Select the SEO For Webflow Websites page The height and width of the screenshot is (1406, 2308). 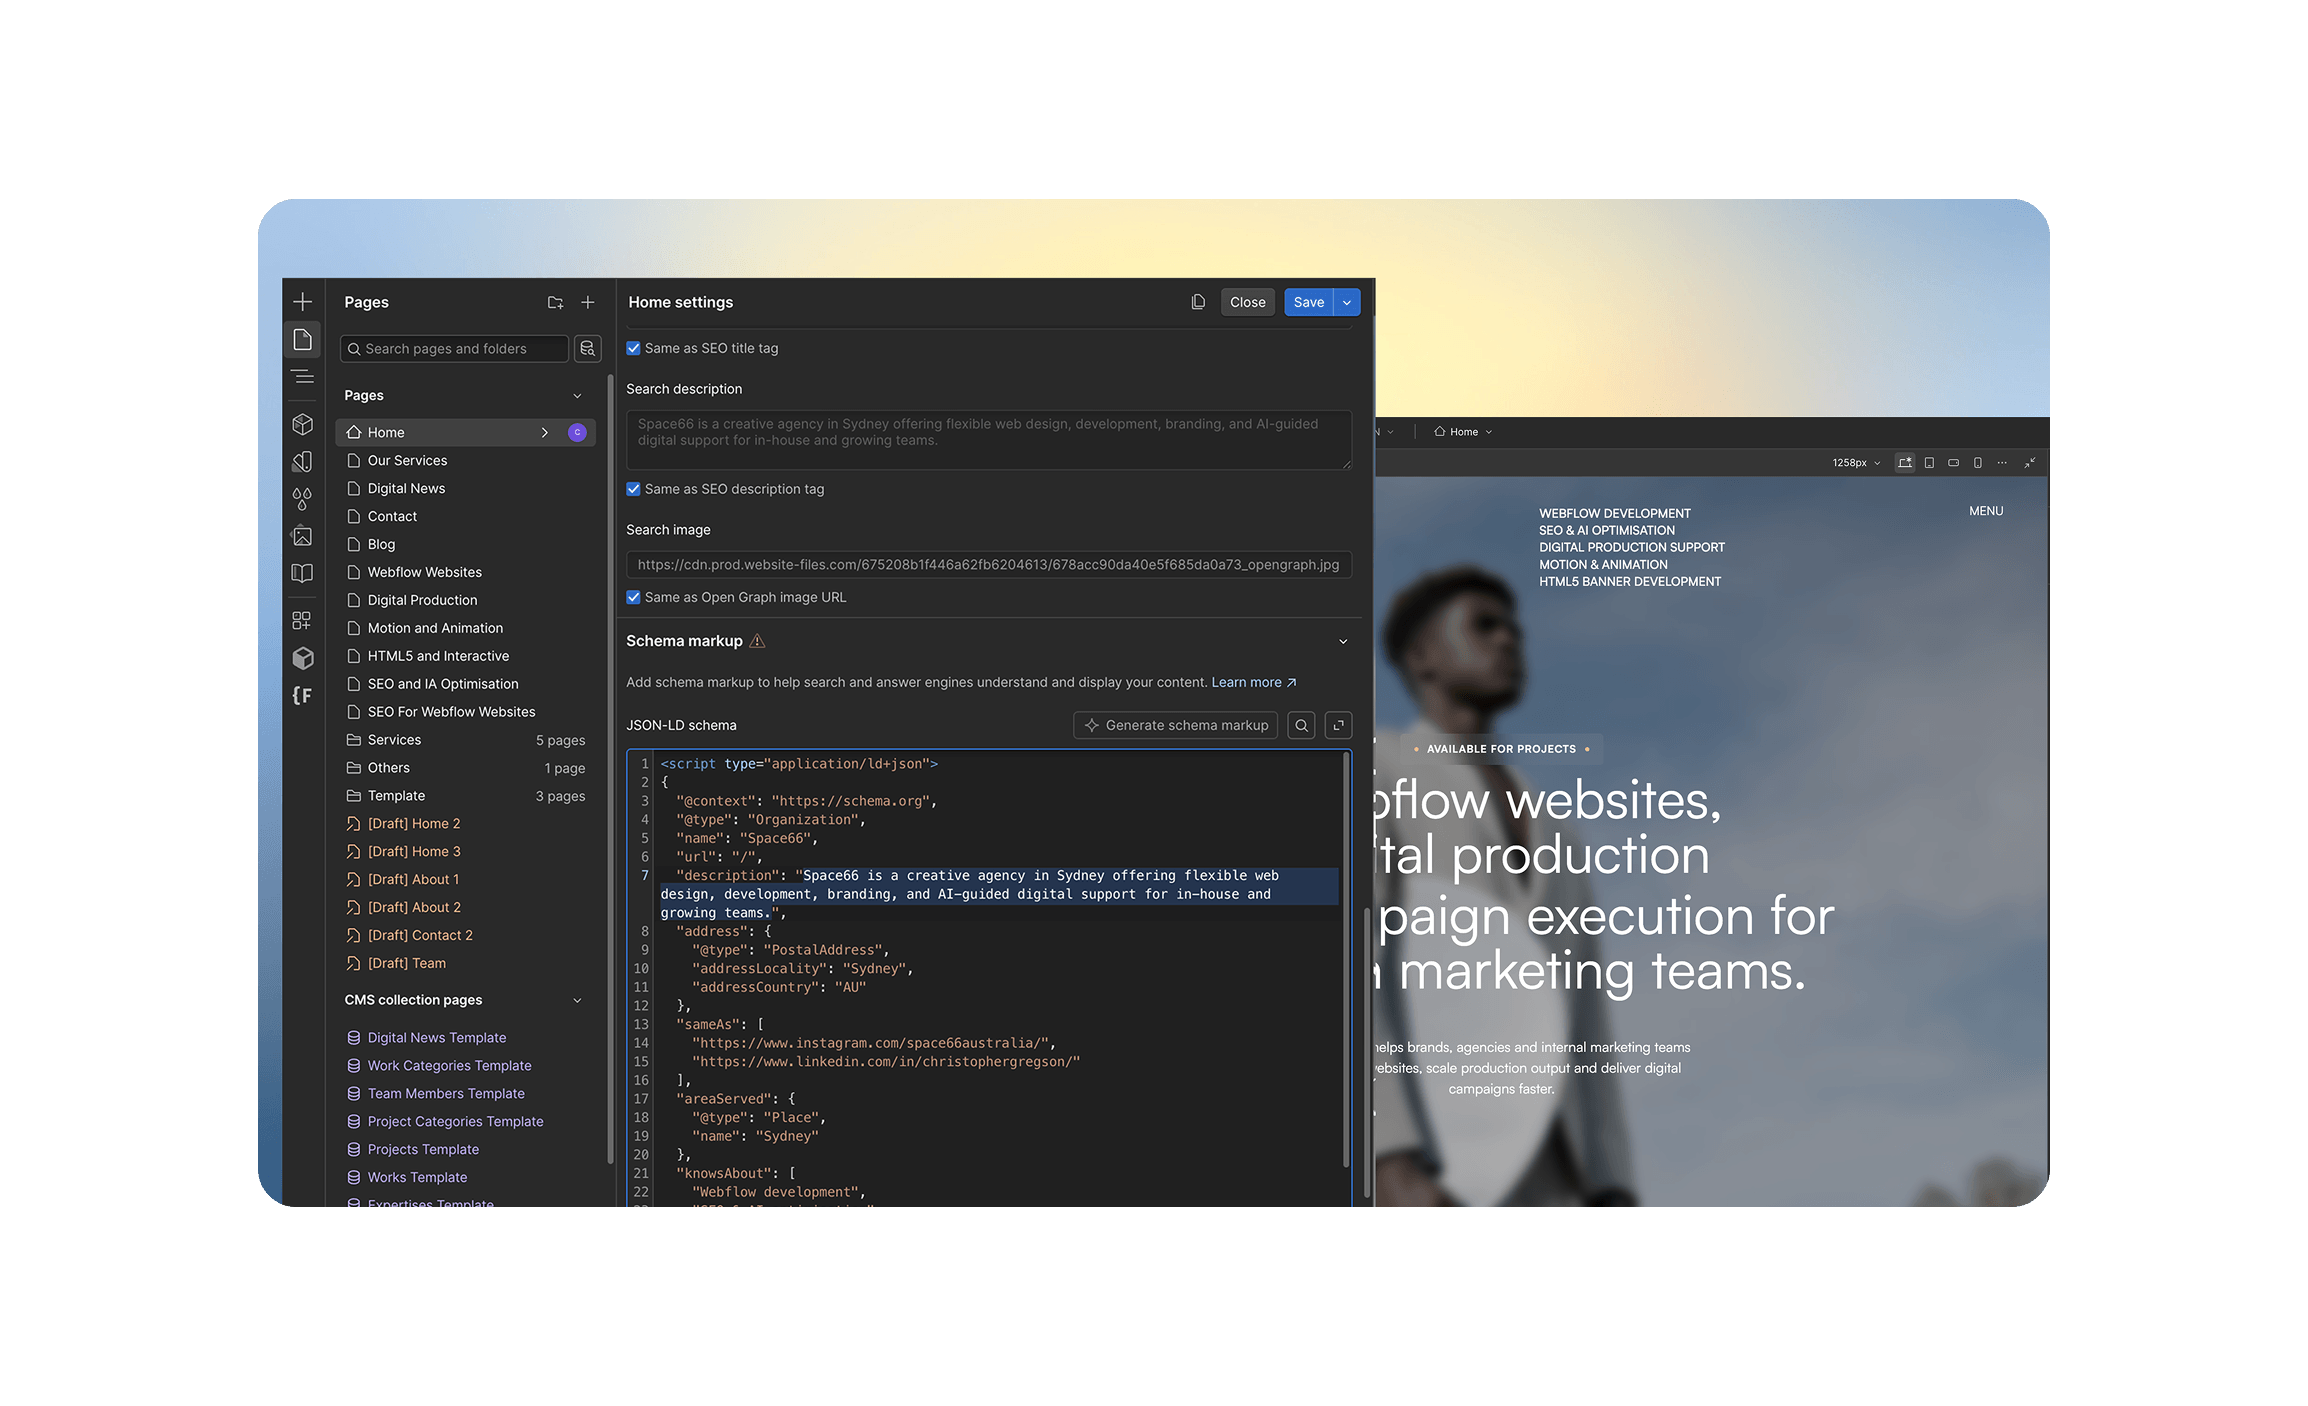[x=466, y=712]
